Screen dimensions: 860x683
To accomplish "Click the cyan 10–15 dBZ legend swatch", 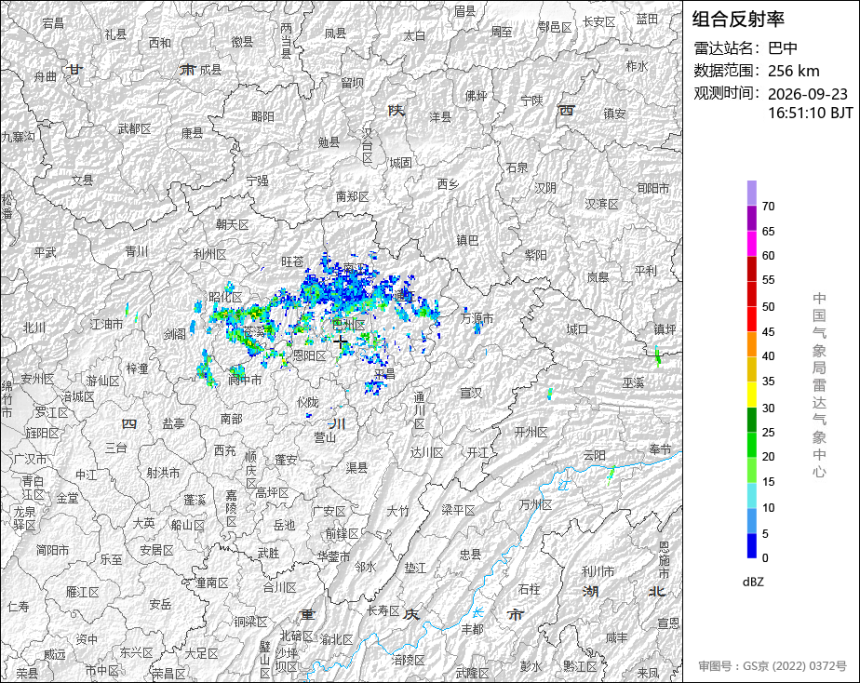I will 751,495.
